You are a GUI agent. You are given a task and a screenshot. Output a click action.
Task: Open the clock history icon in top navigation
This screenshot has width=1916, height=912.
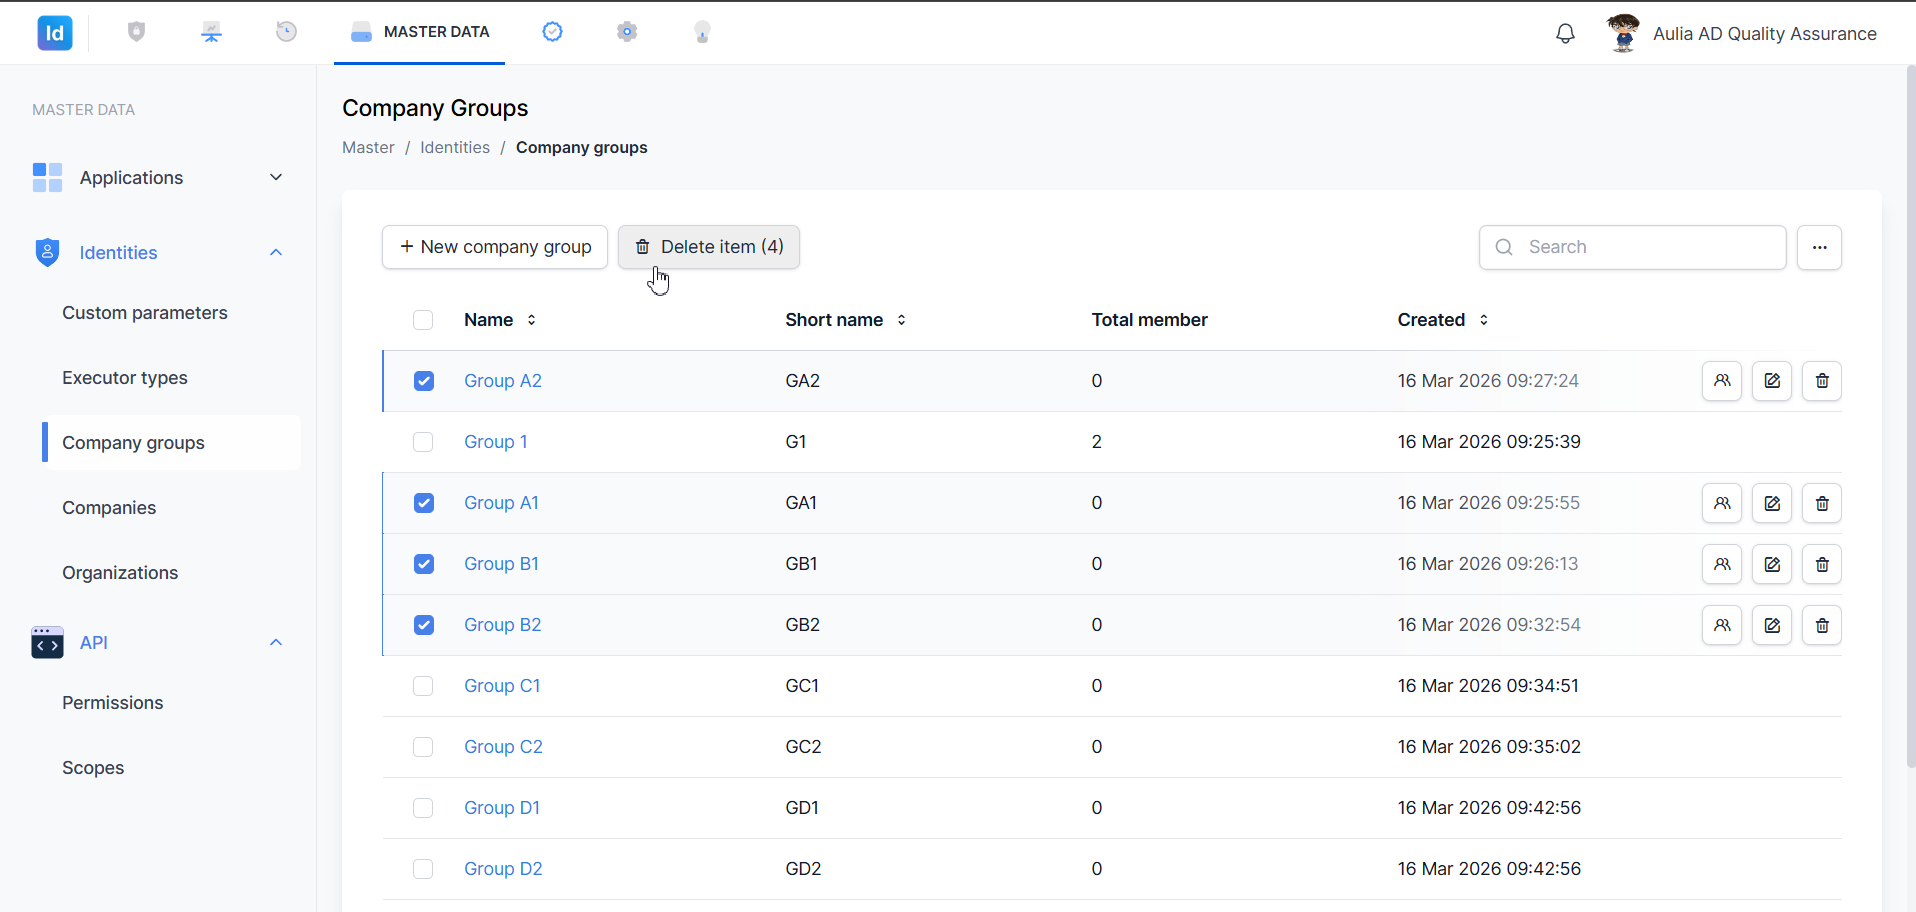(286, 32)
